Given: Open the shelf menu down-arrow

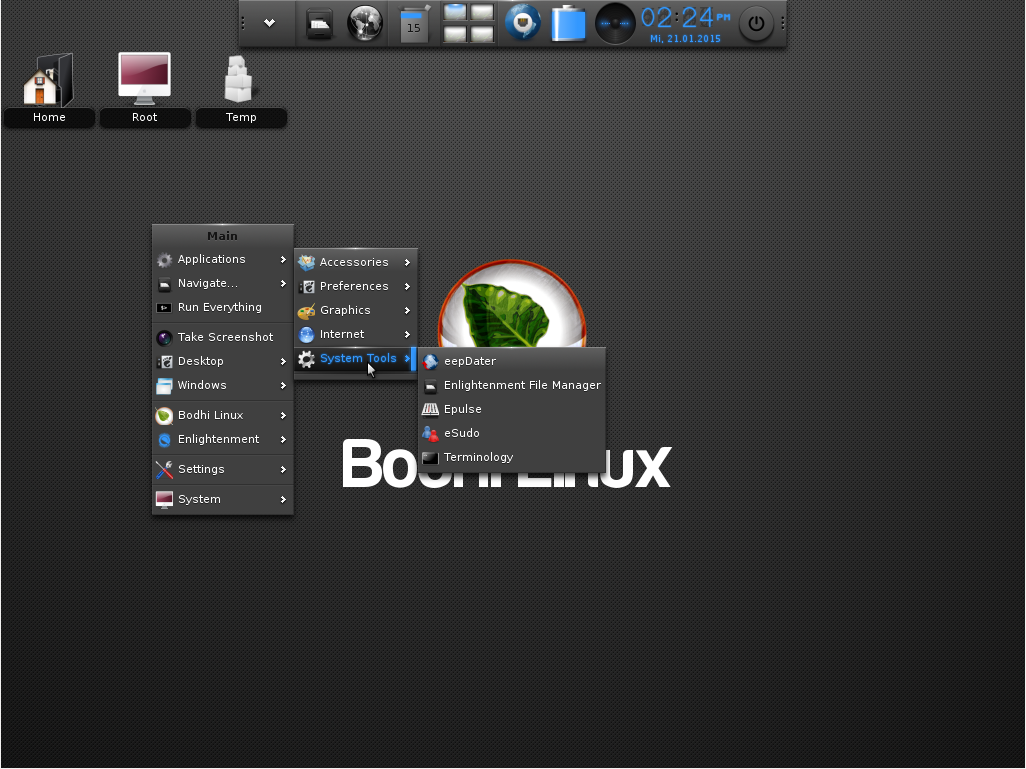Looking at the screenshot, I should (269, 23).
